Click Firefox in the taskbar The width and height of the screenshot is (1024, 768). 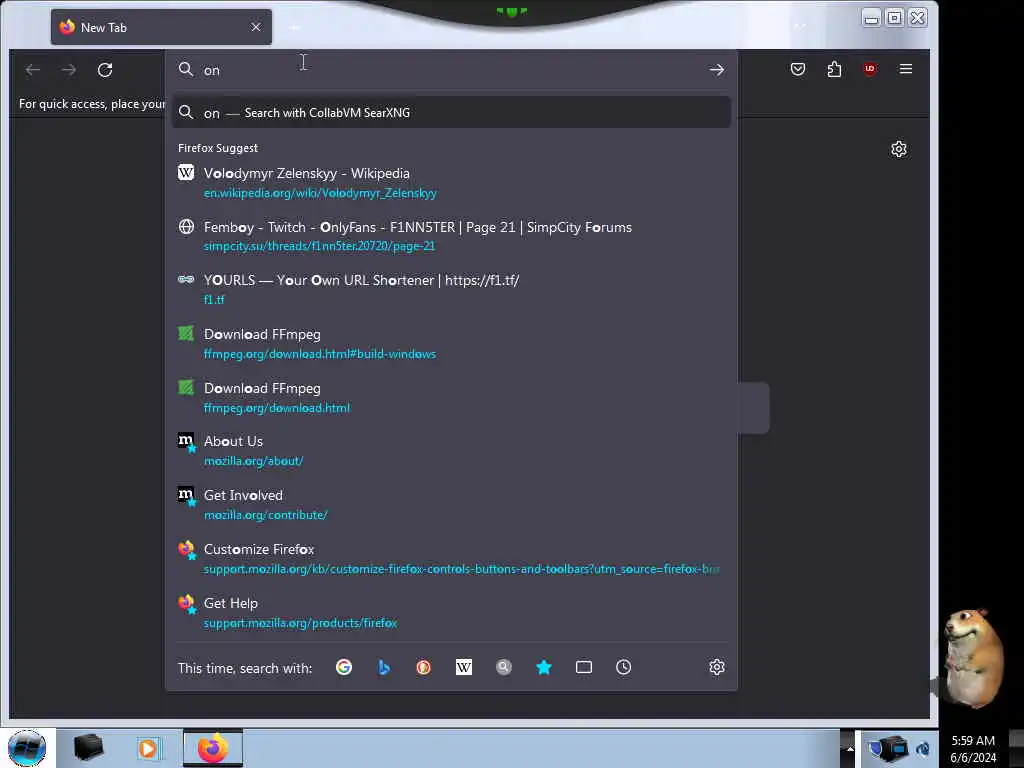tap(213, 748)
